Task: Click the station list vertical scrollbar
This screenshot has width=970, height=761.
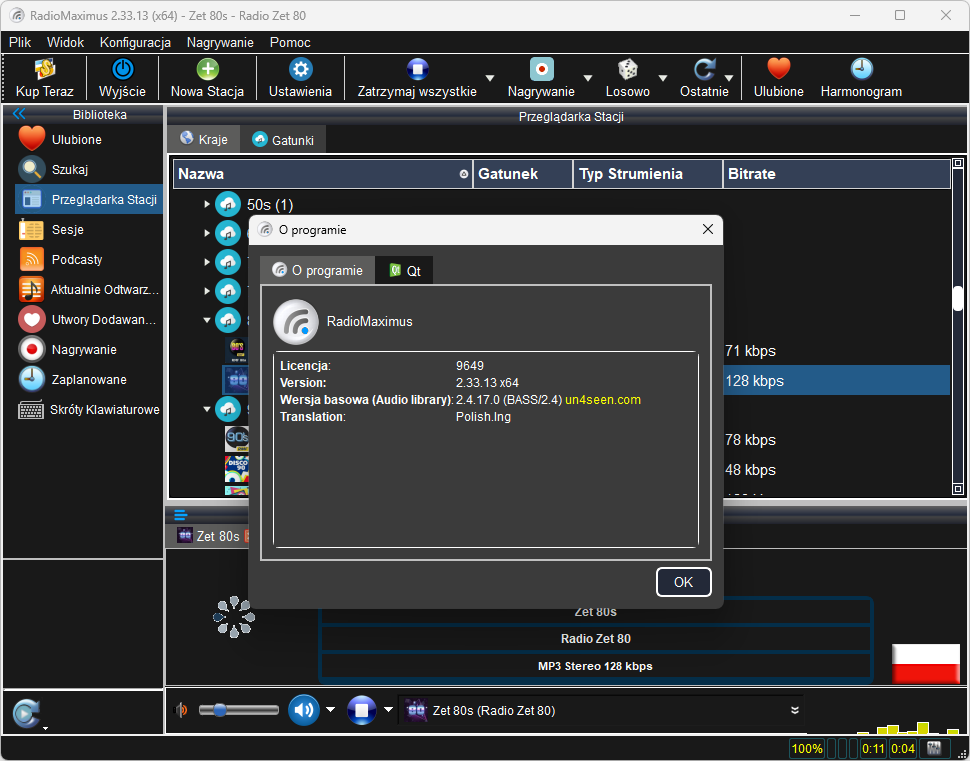Action: coord(958,327)
